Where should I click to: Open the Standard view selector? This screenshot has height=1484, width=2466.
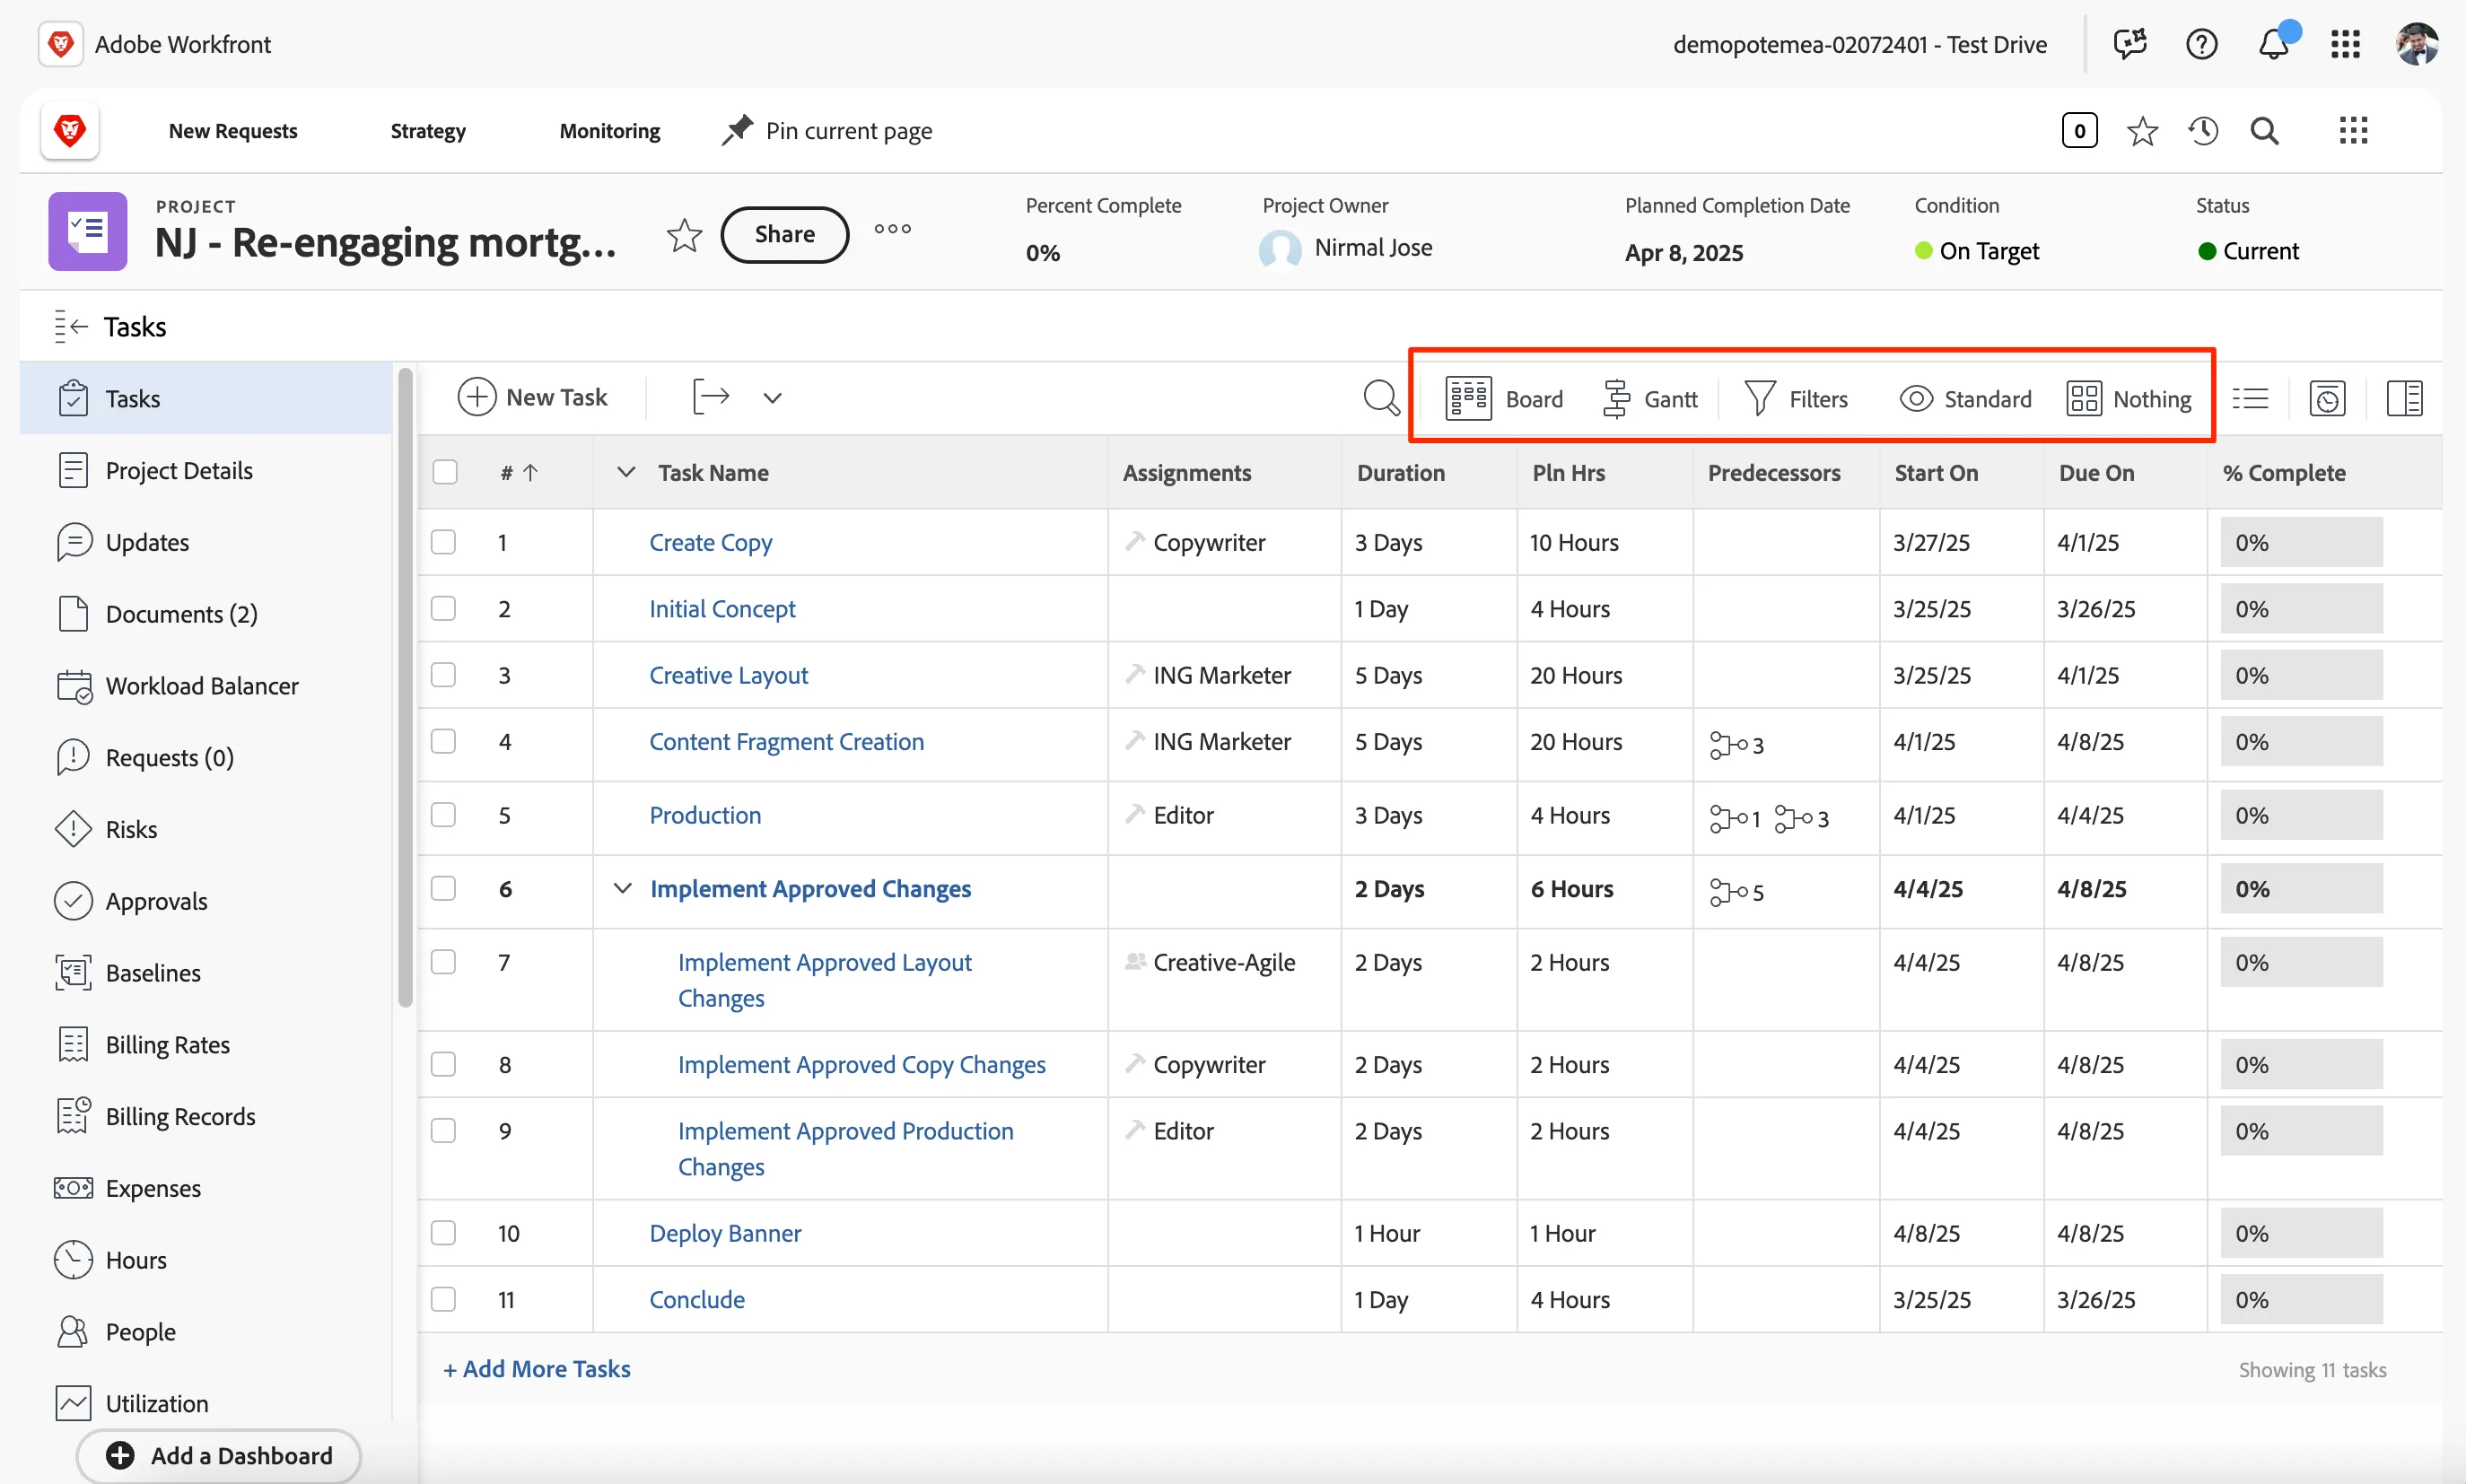[x=1965, y=399]
